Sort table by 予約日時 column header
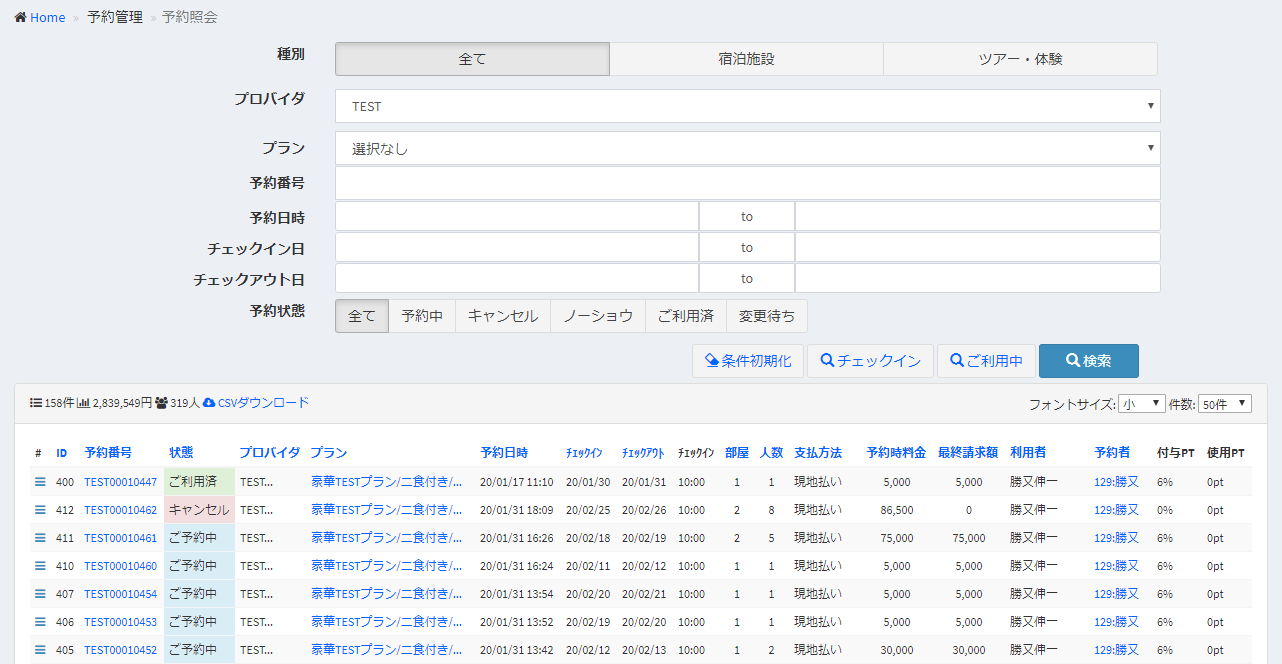The width and height of the screenshot is (1282, 664). (504, 453)
